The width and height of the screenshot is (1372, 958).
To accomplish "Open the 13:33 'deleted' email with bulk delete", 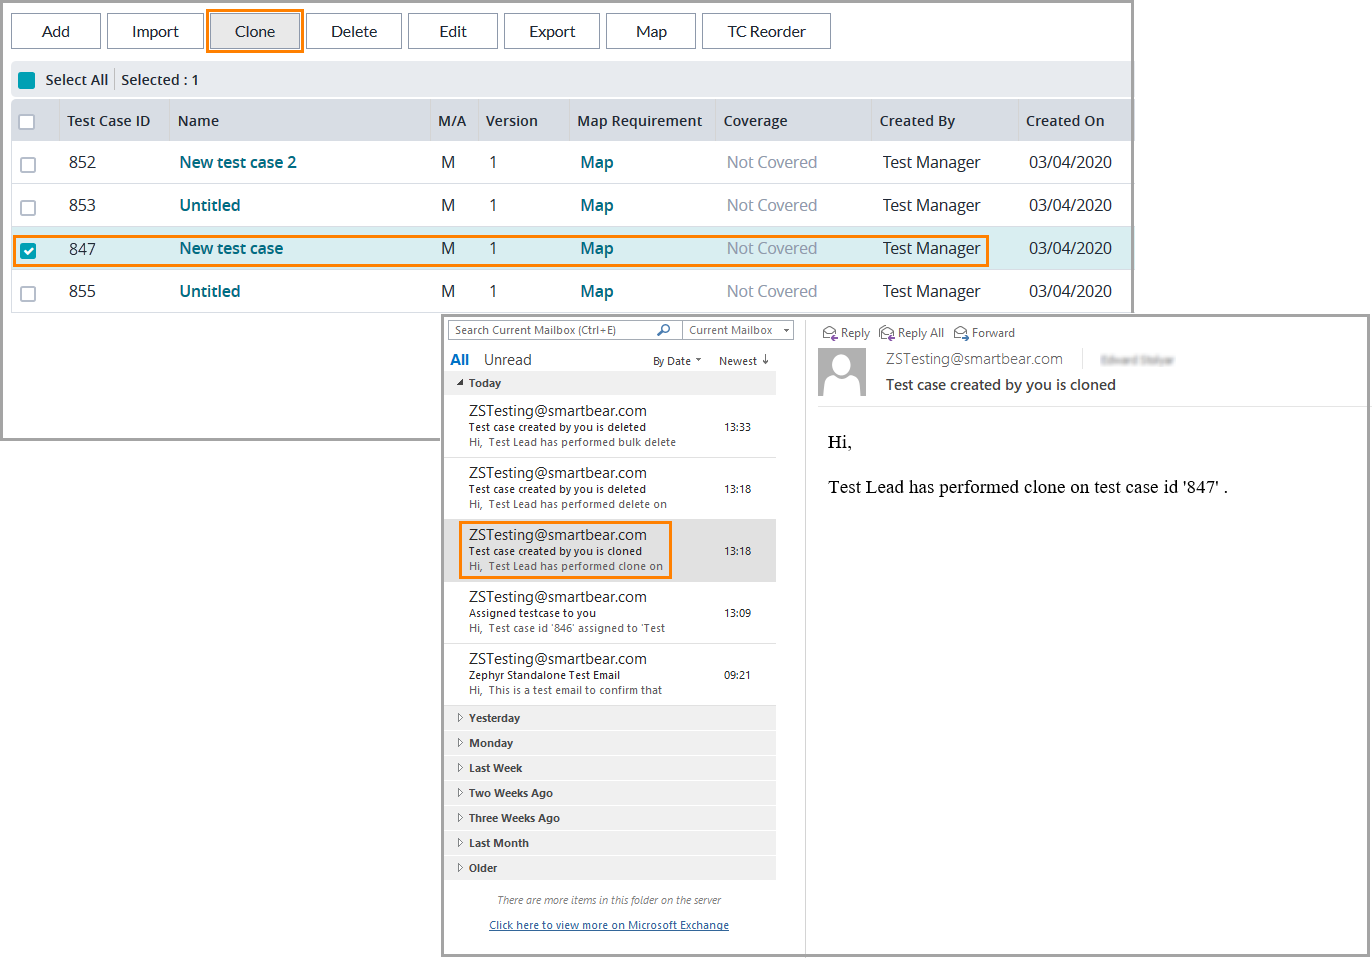I will pos(610,427).
